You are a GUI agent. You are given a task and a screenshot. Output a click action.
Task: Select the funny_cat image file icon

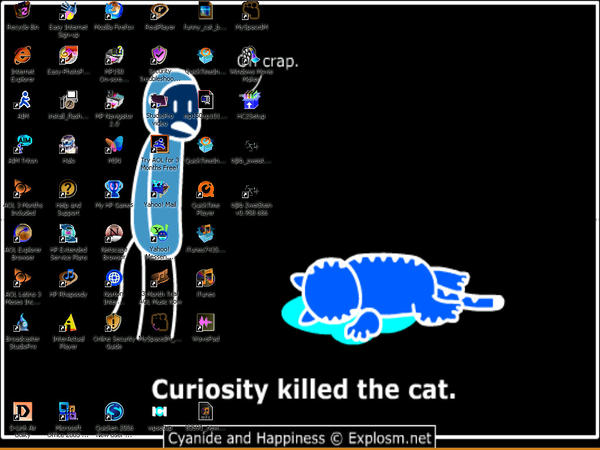(x=205, y=11)
